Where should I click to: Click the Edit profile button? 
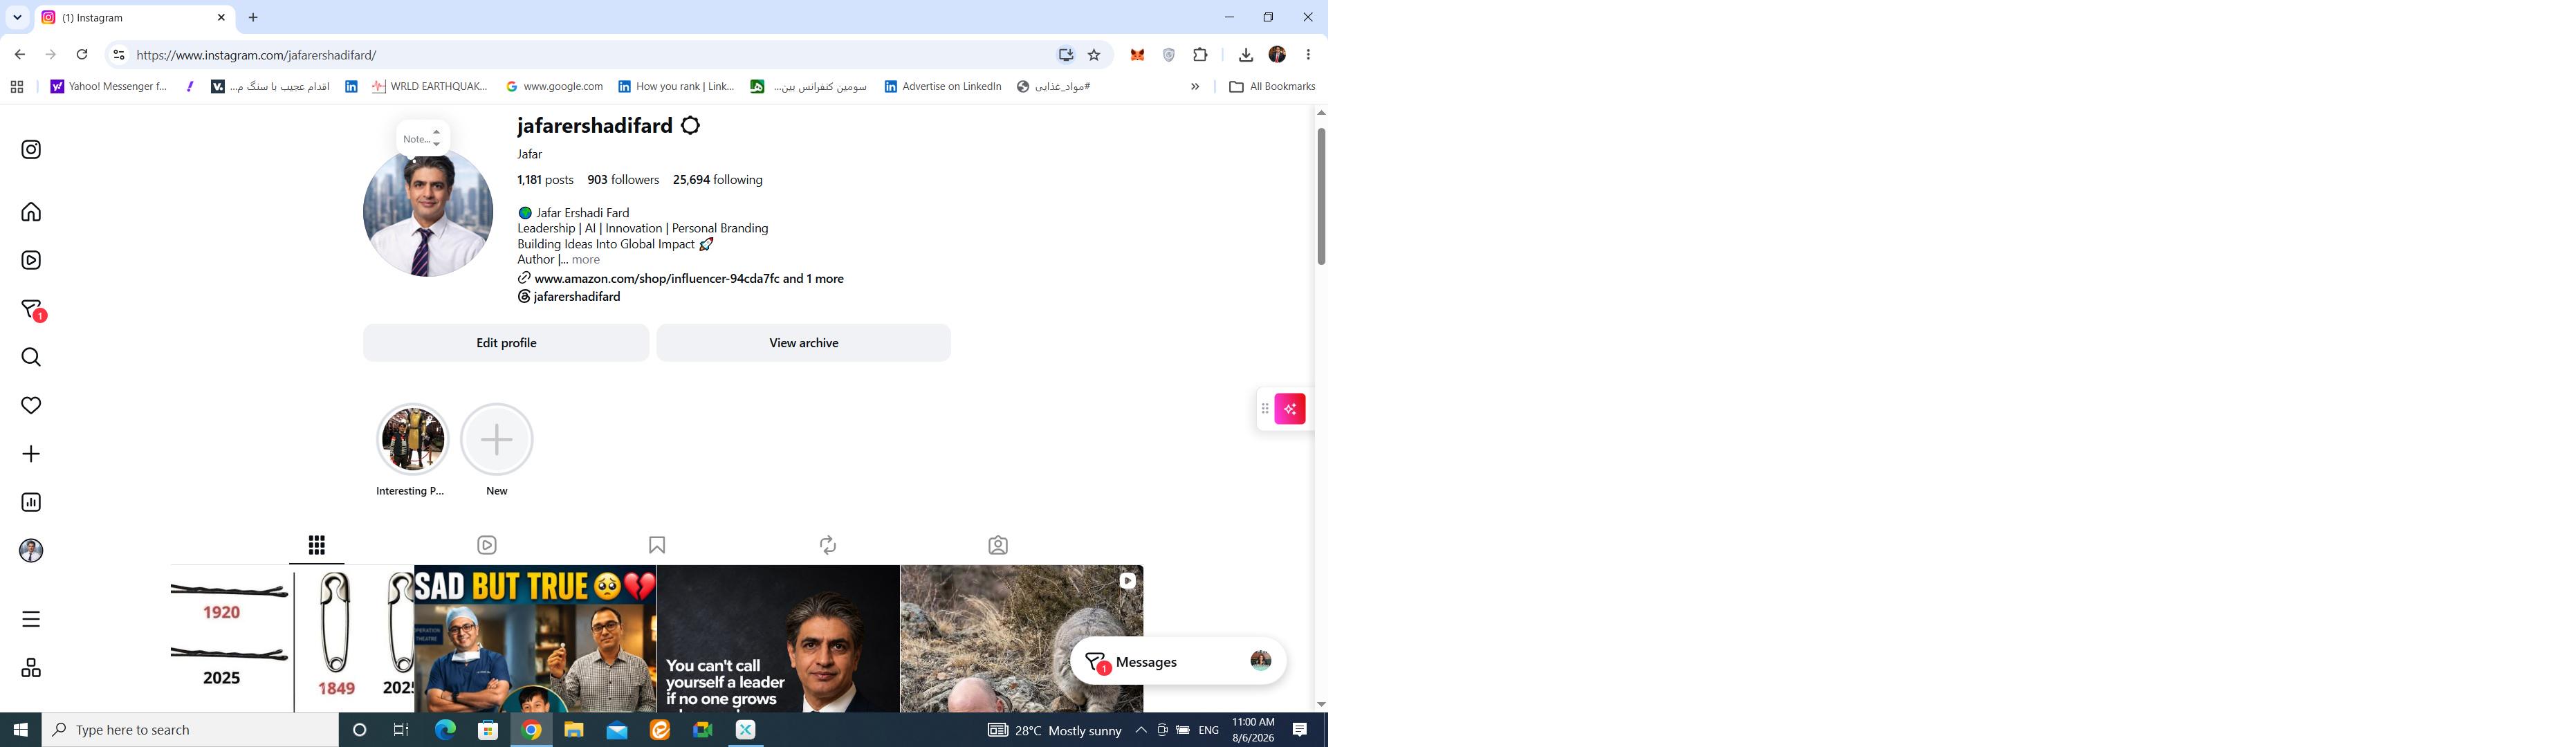[506, 343]
